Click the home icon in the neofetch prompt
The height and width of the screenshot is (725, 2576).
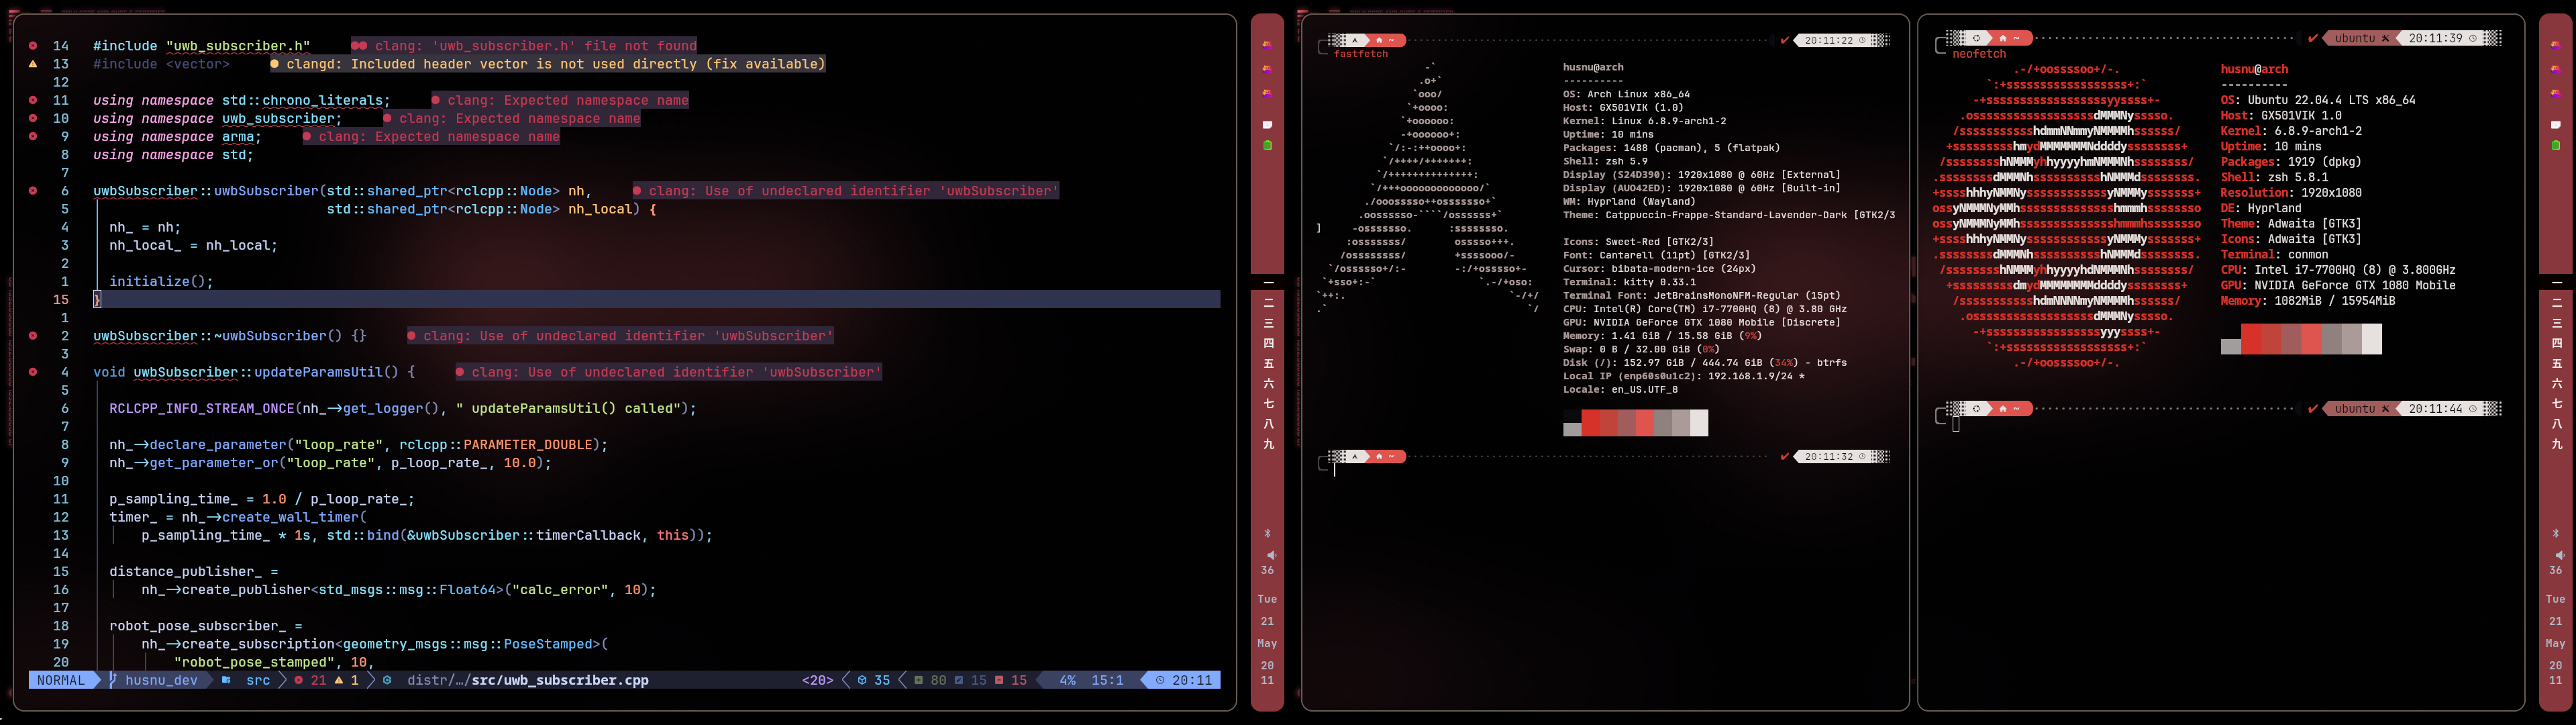(x=2003, y=39)
